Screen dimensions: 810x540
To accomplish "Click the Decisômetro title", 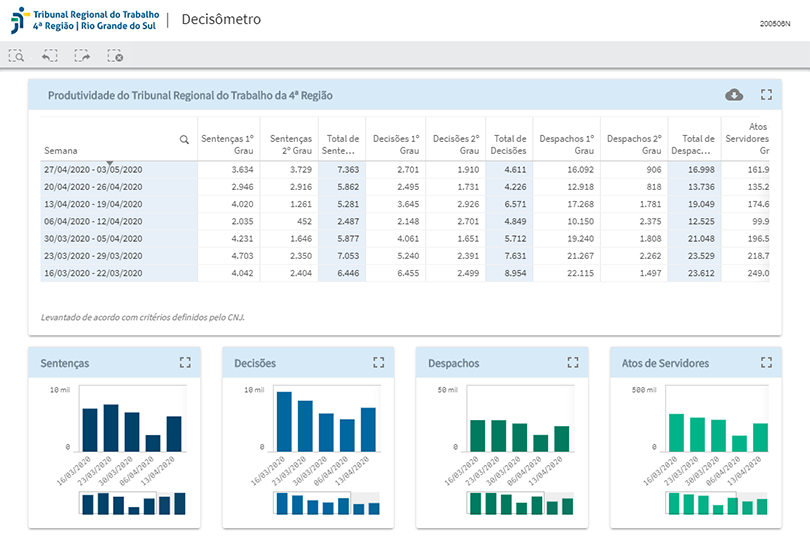I will coord(221,20).
